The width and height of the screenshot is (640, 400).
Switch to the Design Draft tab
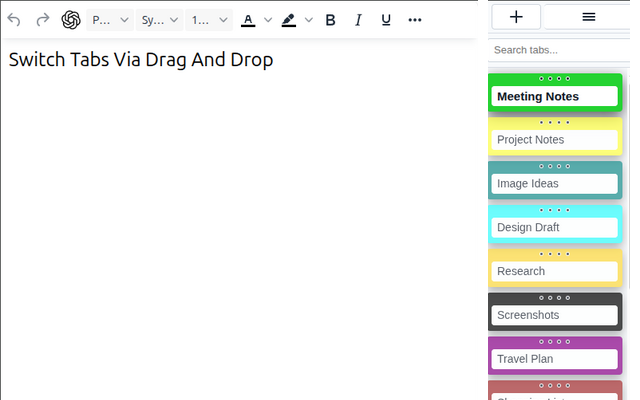554,227
